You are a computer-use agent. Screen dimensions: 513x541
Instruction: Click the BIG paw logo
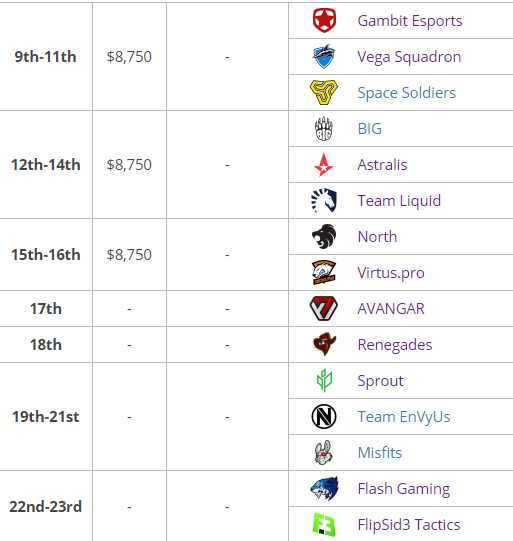324,129
